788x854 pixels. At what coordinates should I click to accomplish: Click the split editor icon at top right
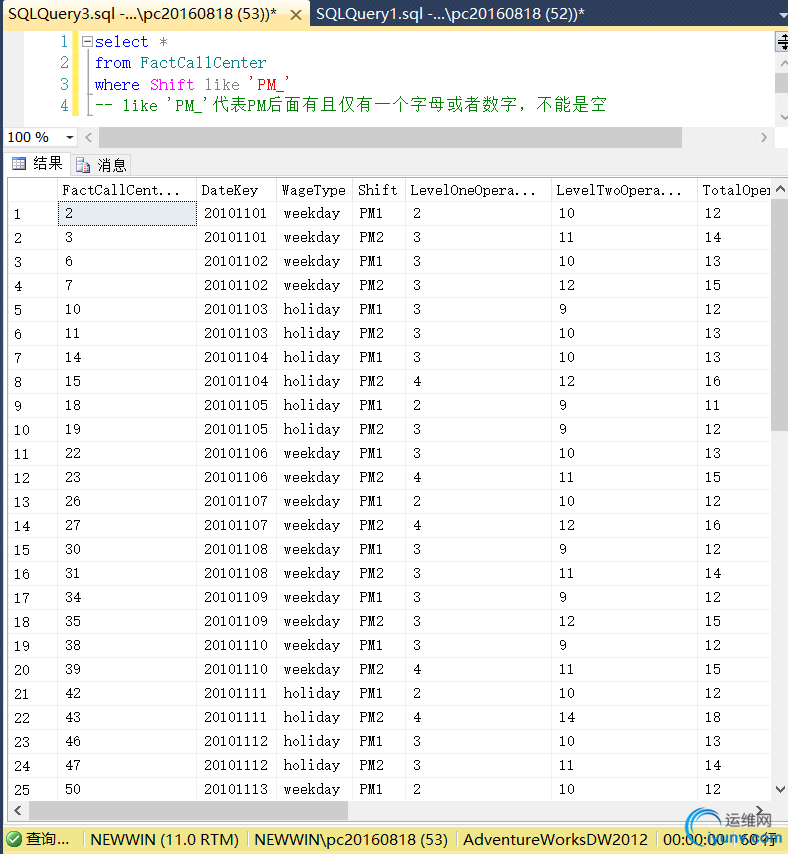pos(782,42)
